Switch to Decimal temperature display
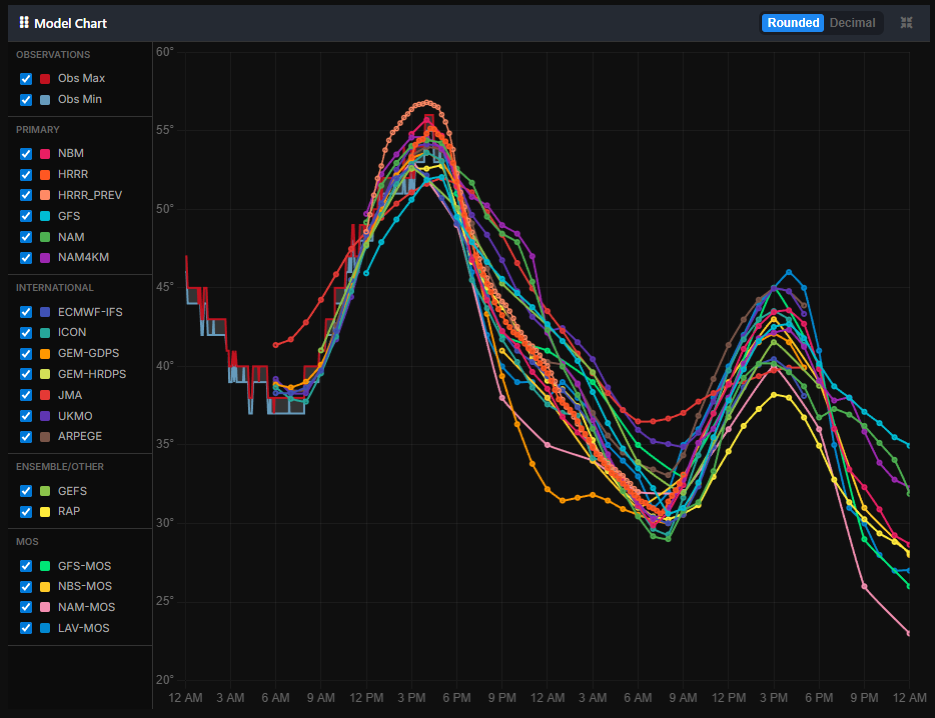The image size is (935, 718). coord(852,22)
